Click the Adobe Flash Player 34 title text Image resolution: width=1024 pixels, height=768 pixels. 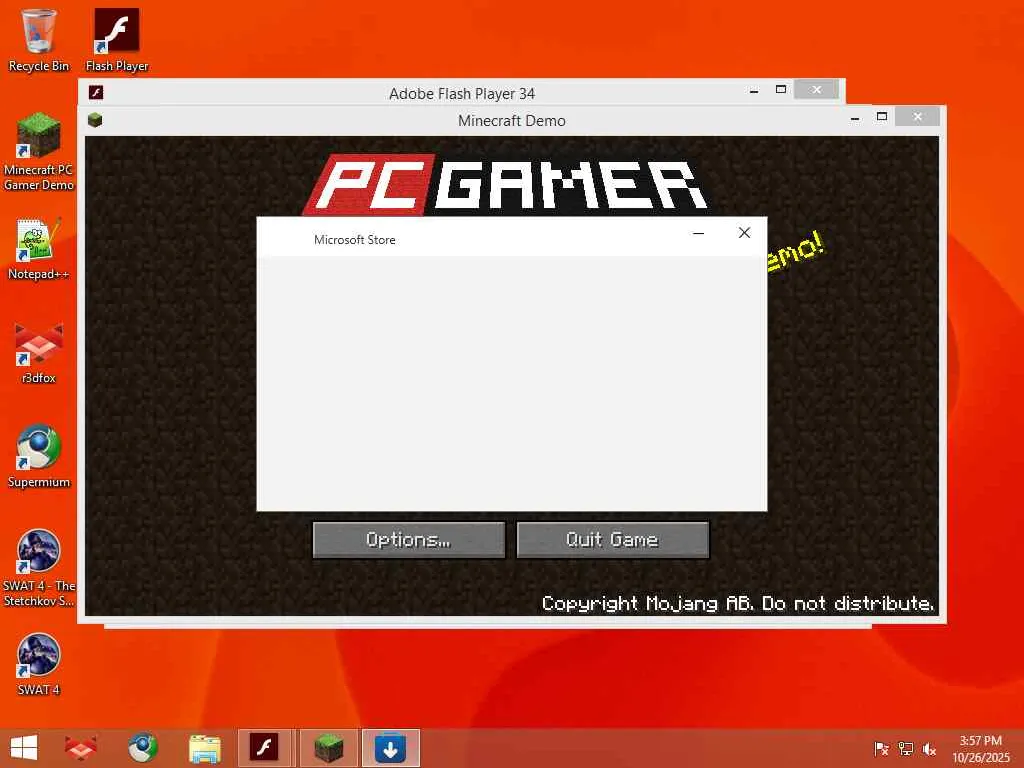[x=462, y=93]
